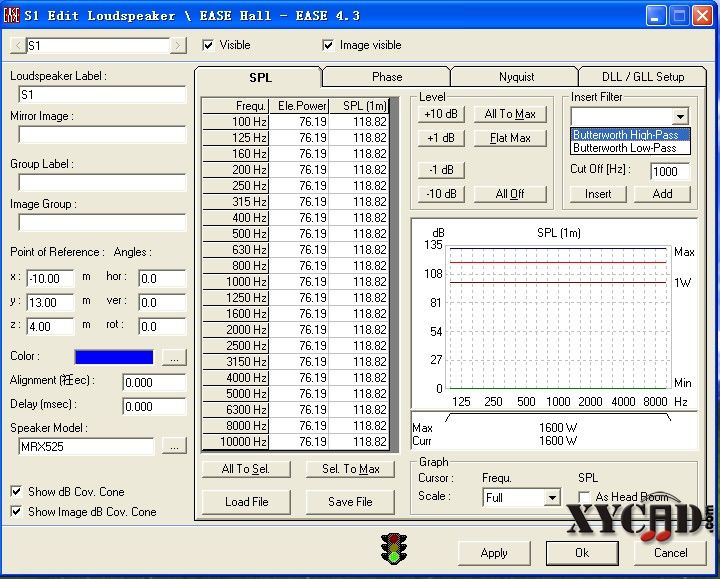
Task: Click the -1 dB level button
Action: tap(441, 170)
